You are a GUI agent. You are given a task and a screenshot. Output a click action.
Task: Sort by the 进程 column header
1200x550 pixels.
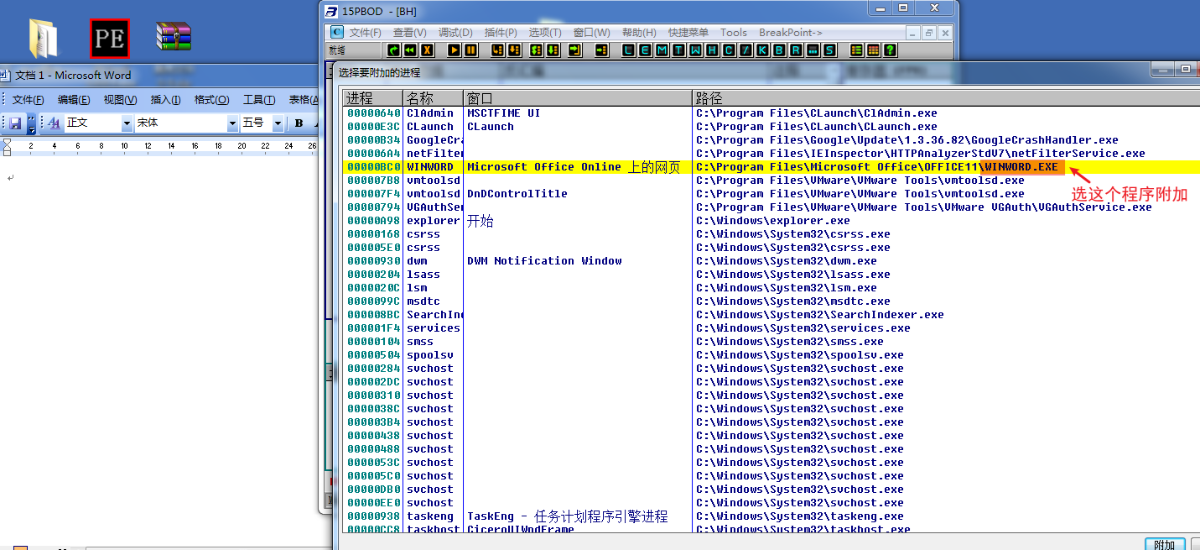click(373, 98)
